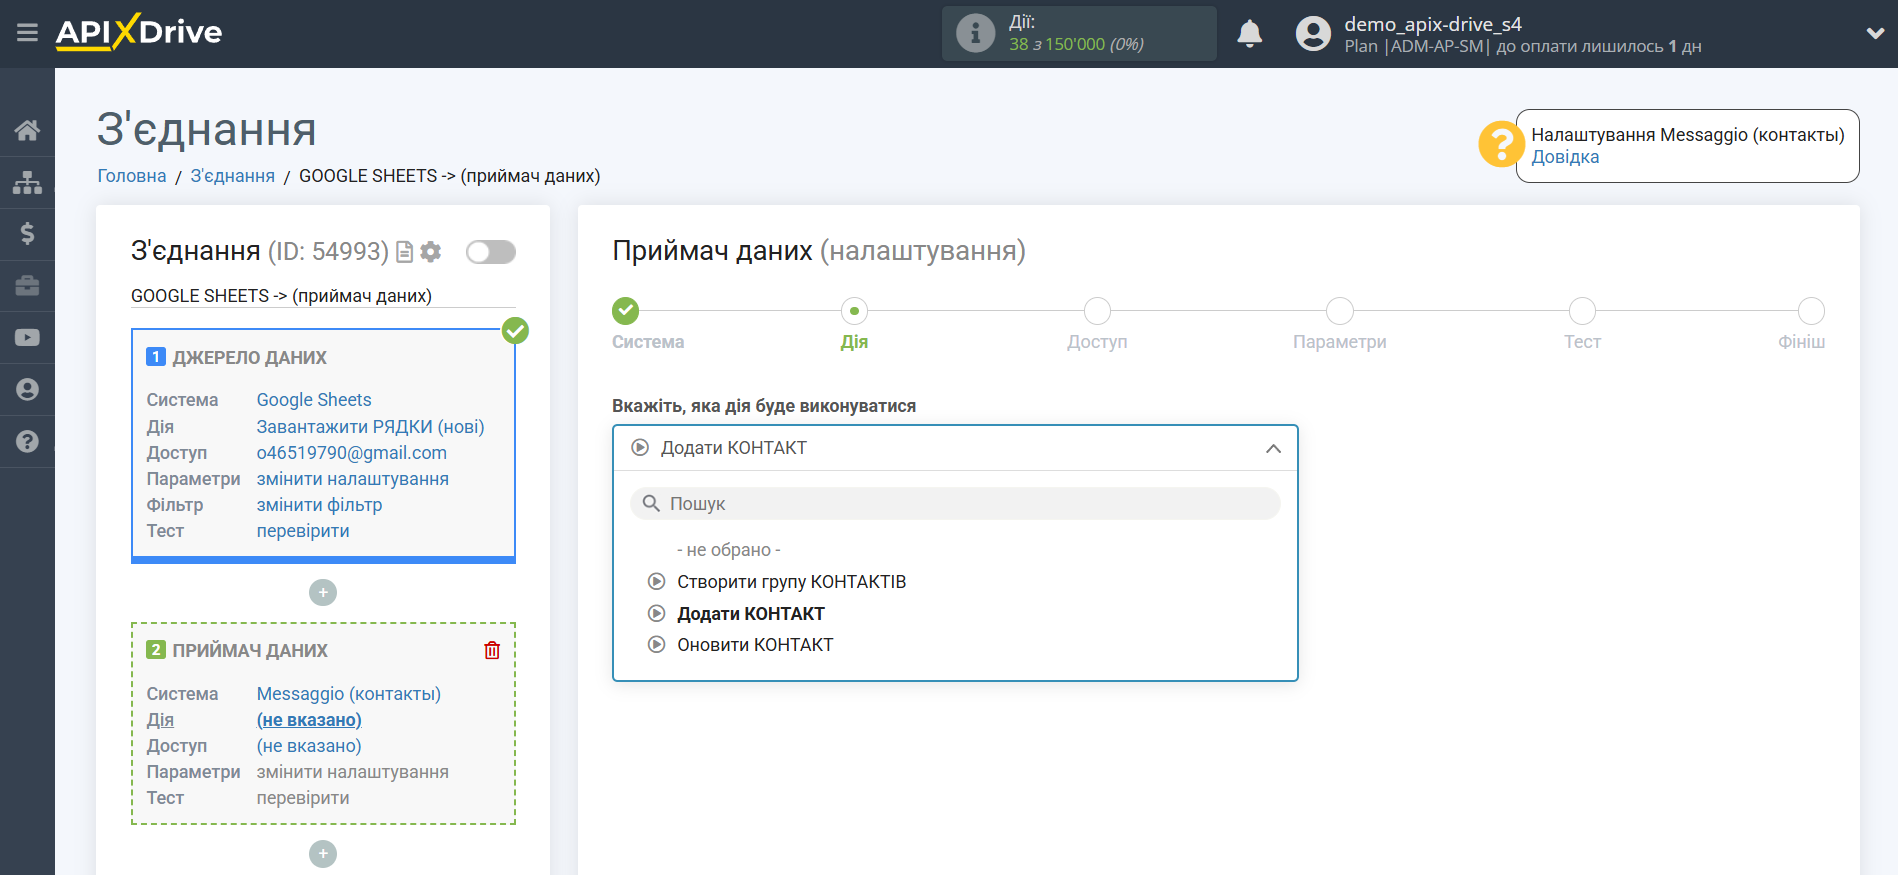Open billing dollar icon in sidebar
Image resolution: width=1898 pixels, height=875 pixels.
click(27, 234)
